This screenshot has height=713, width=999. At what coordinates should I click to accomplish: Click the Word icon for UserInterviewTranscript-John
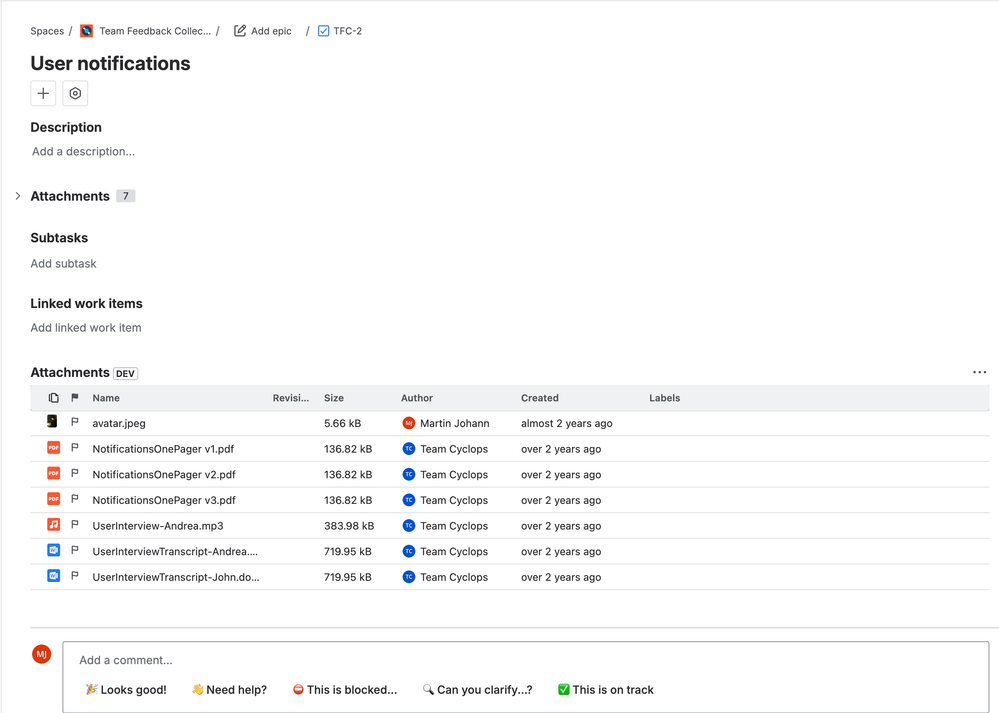tap(54, 575)
